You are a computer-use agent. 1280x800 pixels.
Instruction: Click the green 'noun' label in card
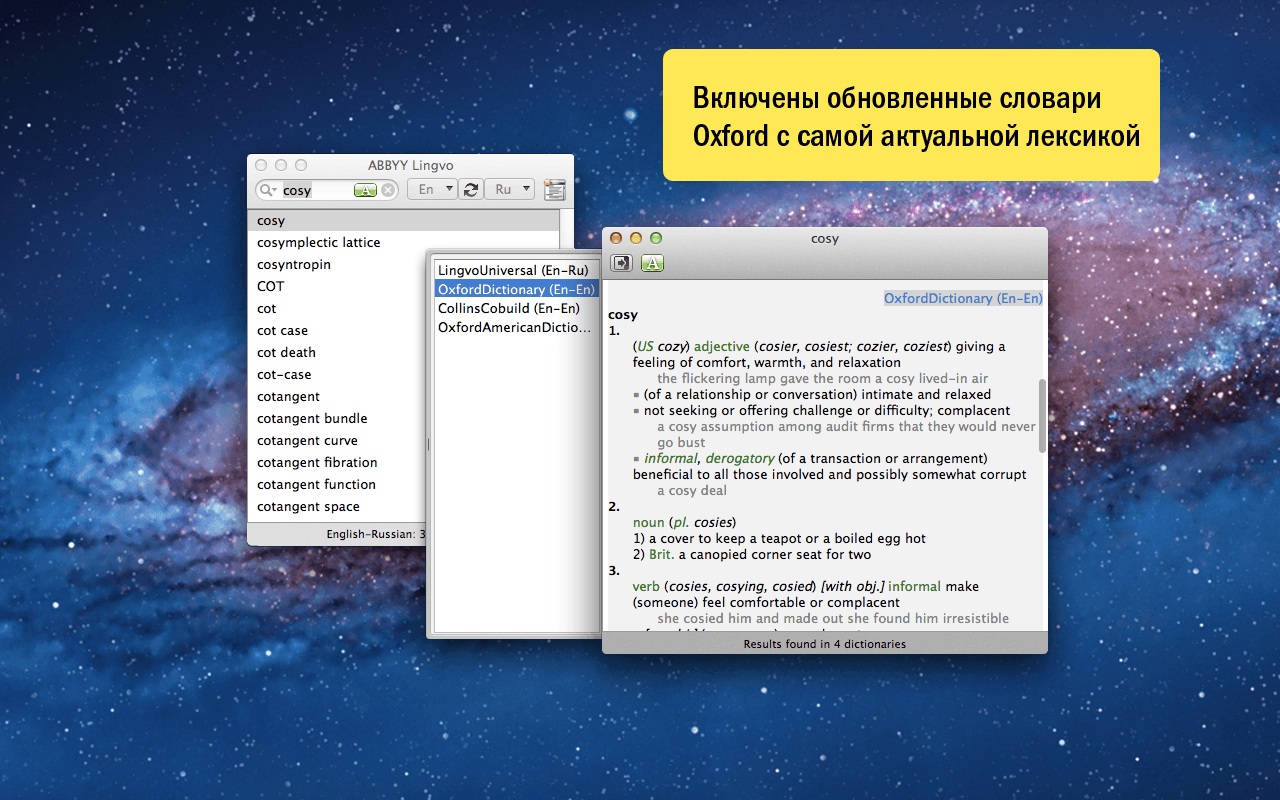(649, 522)
